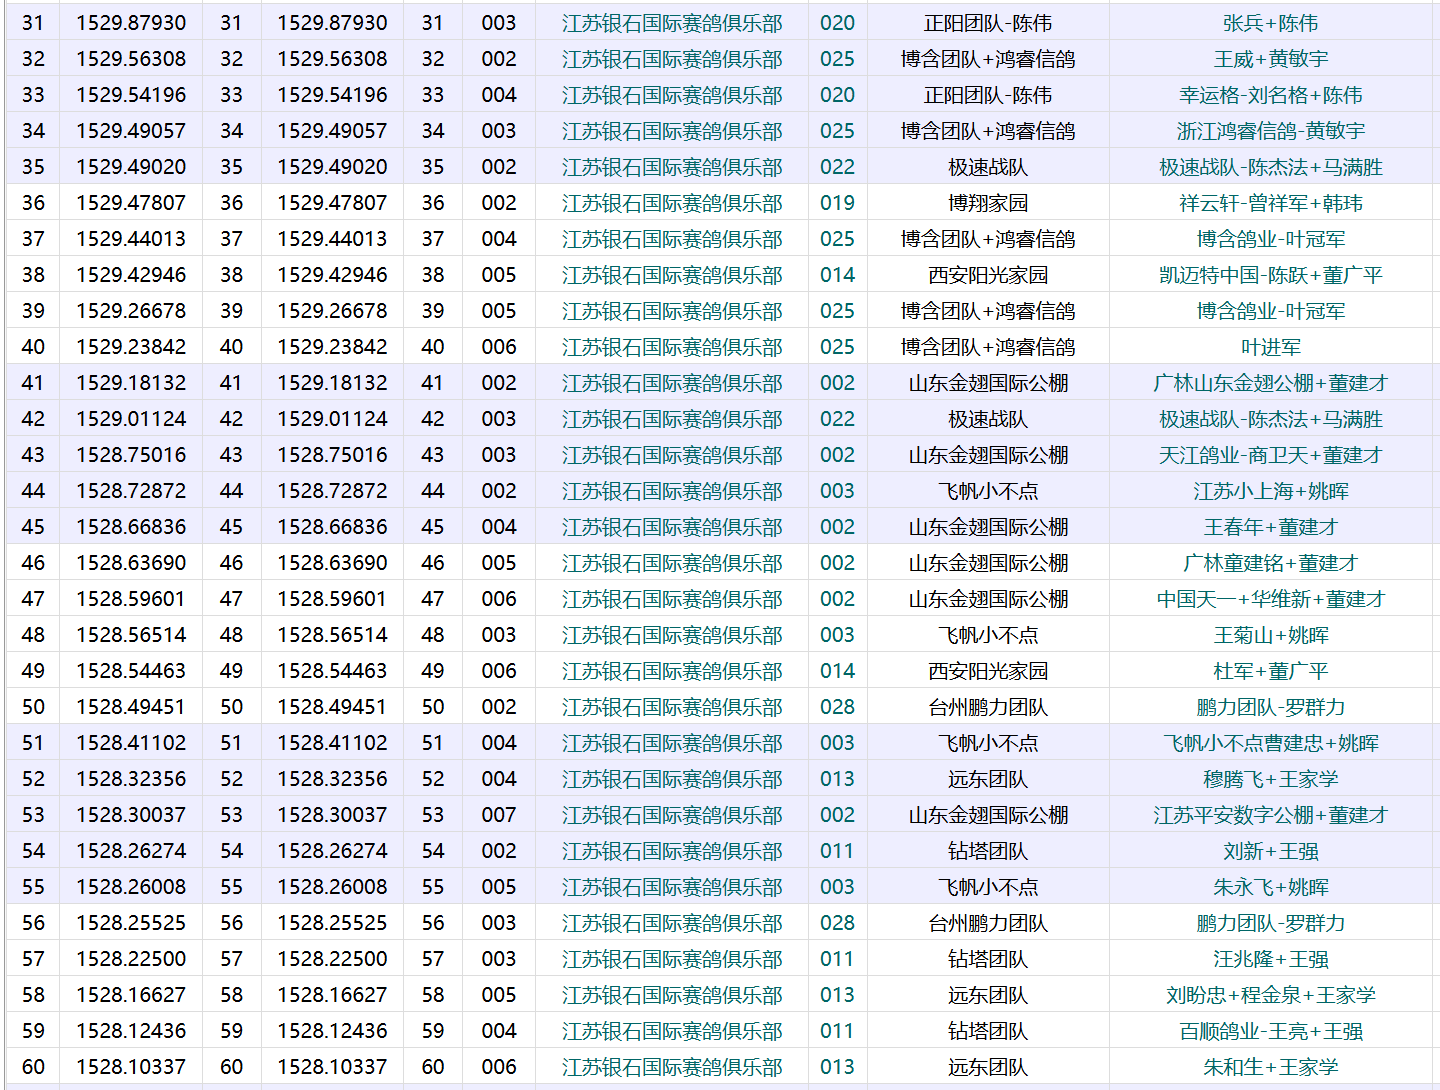
Task: Click owner 百顺鸽业-王亮+王强
Action: coord(1270,1031)
